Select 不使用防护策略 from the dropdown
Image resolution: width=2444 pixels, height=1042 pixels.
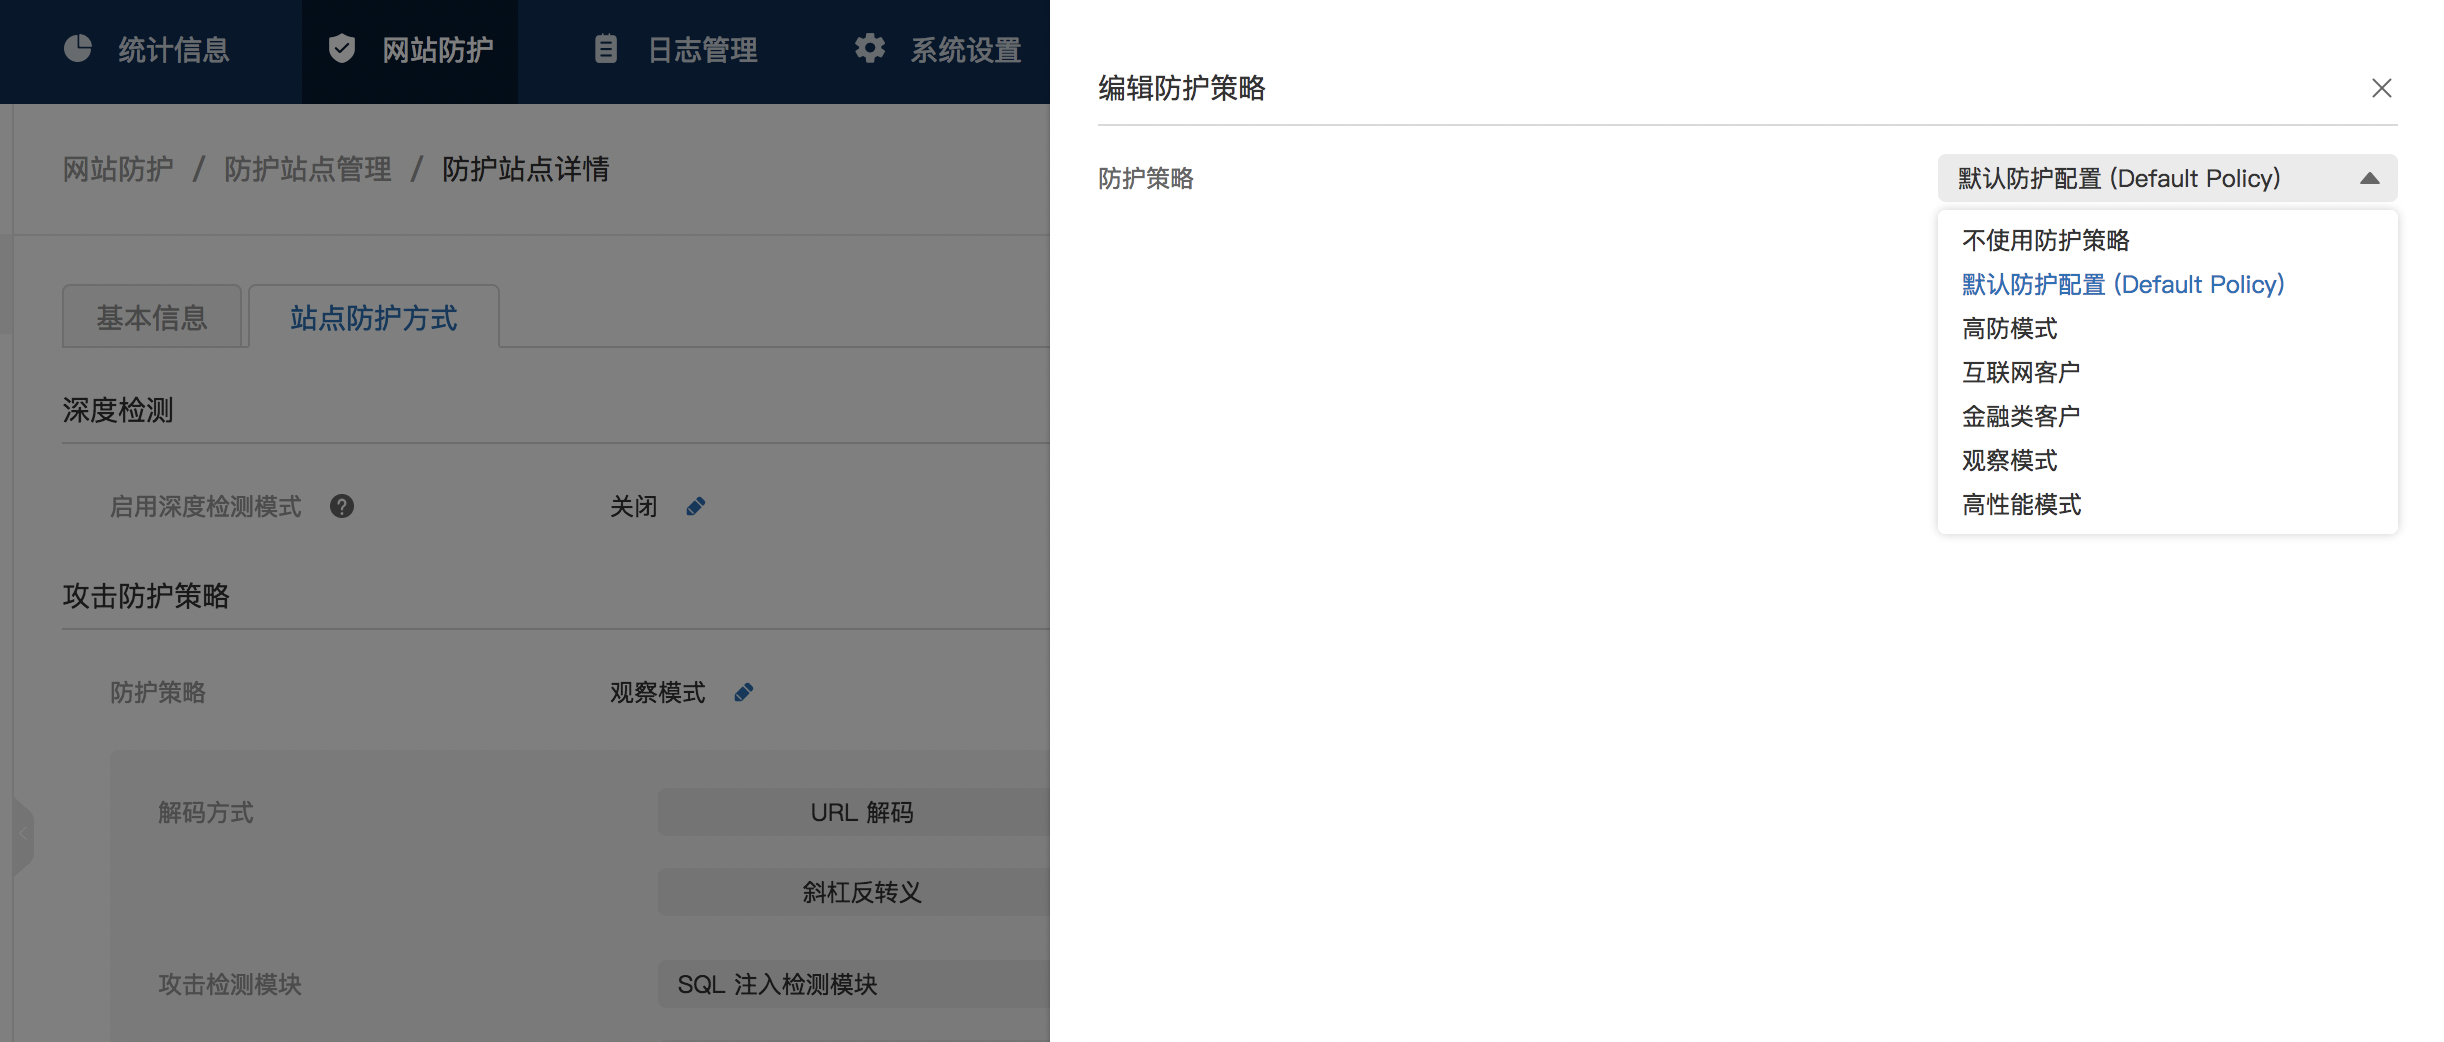pyautogui.click(x=2045, y=241)
